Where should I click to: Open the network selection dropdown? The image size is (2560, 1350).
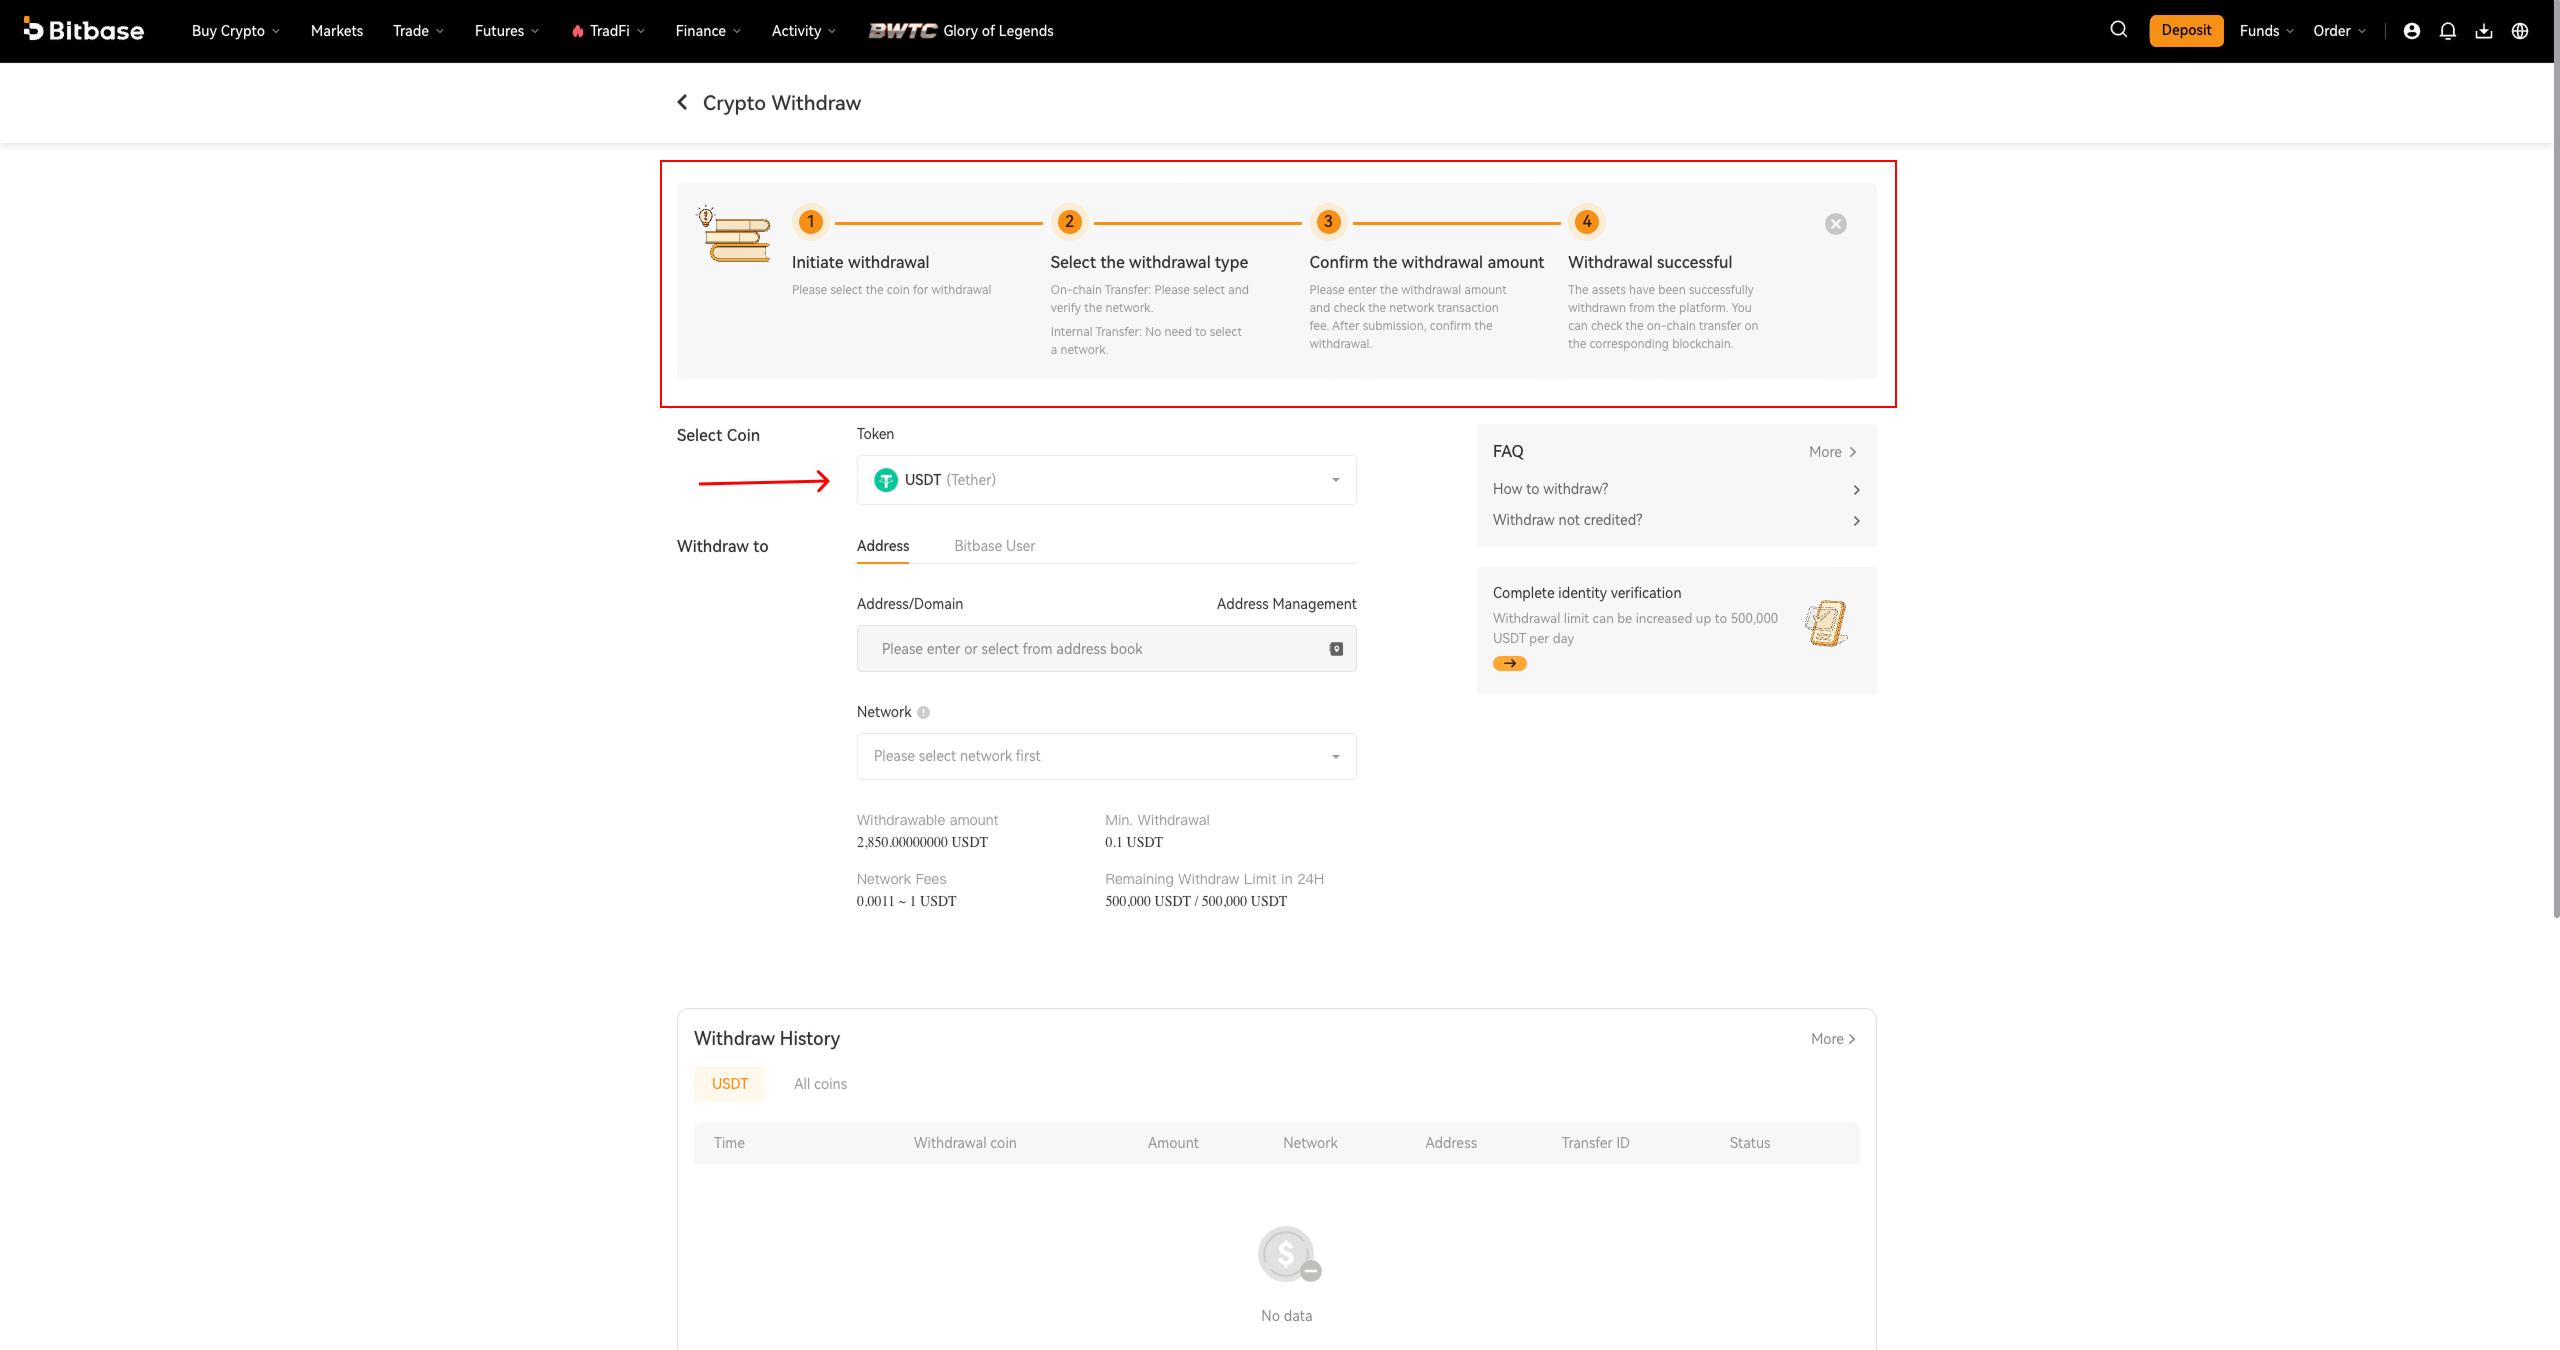point(1106,756)
